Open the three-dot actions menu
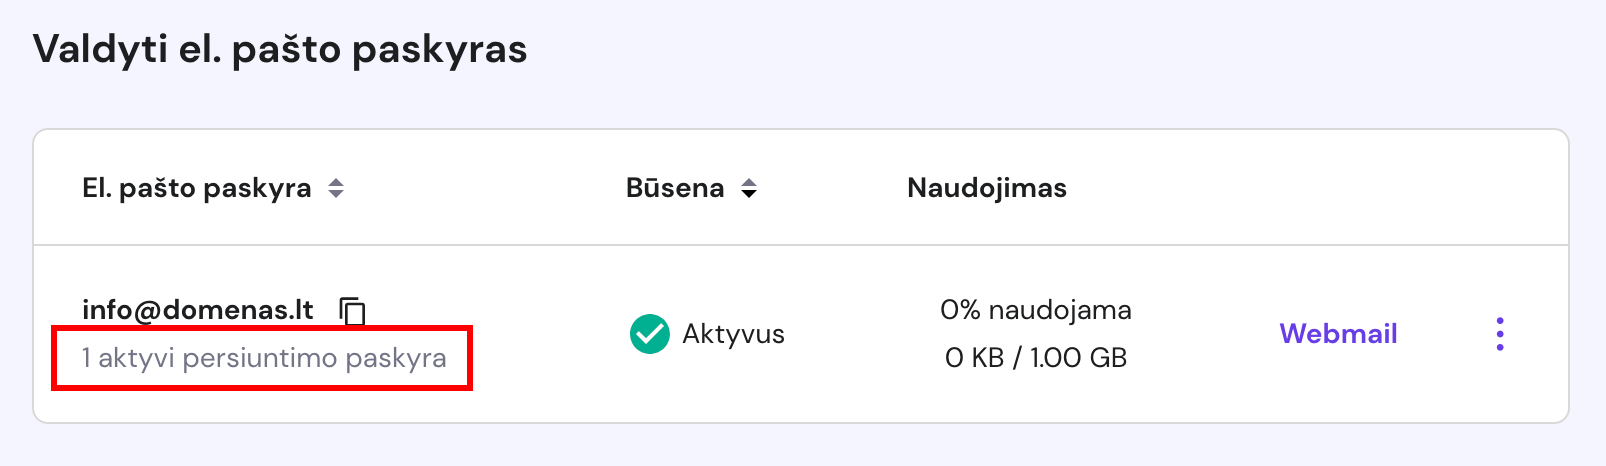 1499,334
